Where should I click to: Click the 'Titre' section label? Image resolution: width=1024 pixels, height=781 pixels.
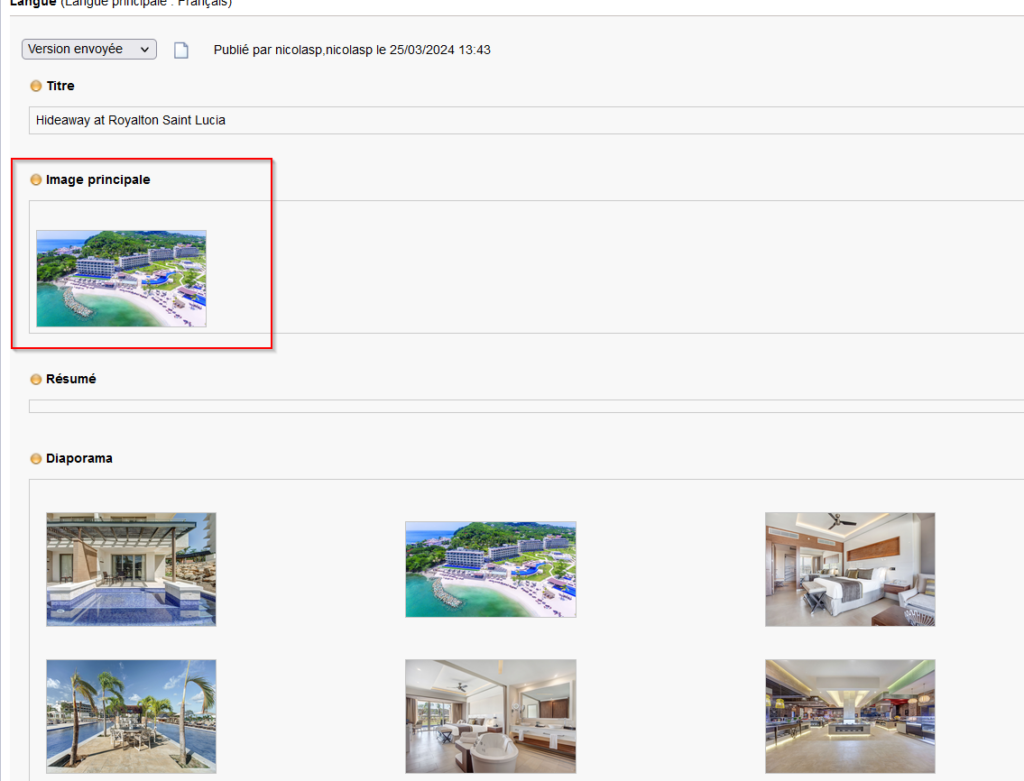pos(60,86)
